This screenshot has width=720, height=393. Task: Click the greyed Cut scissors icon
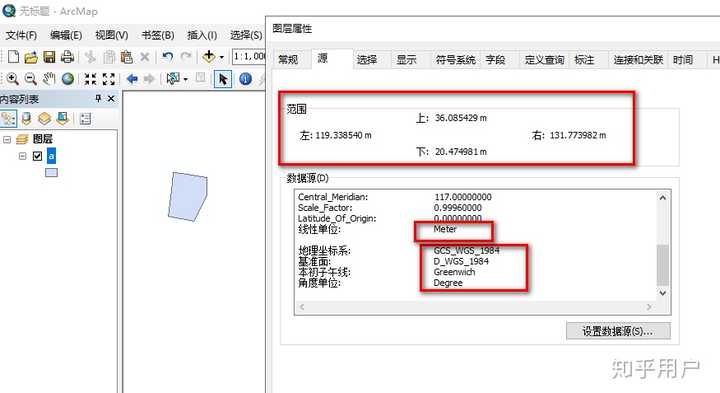point(91,57)
